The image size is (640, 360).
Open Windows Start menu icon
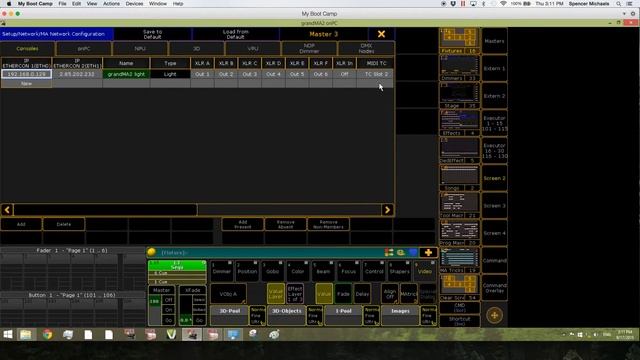click(x=8, y=335)
